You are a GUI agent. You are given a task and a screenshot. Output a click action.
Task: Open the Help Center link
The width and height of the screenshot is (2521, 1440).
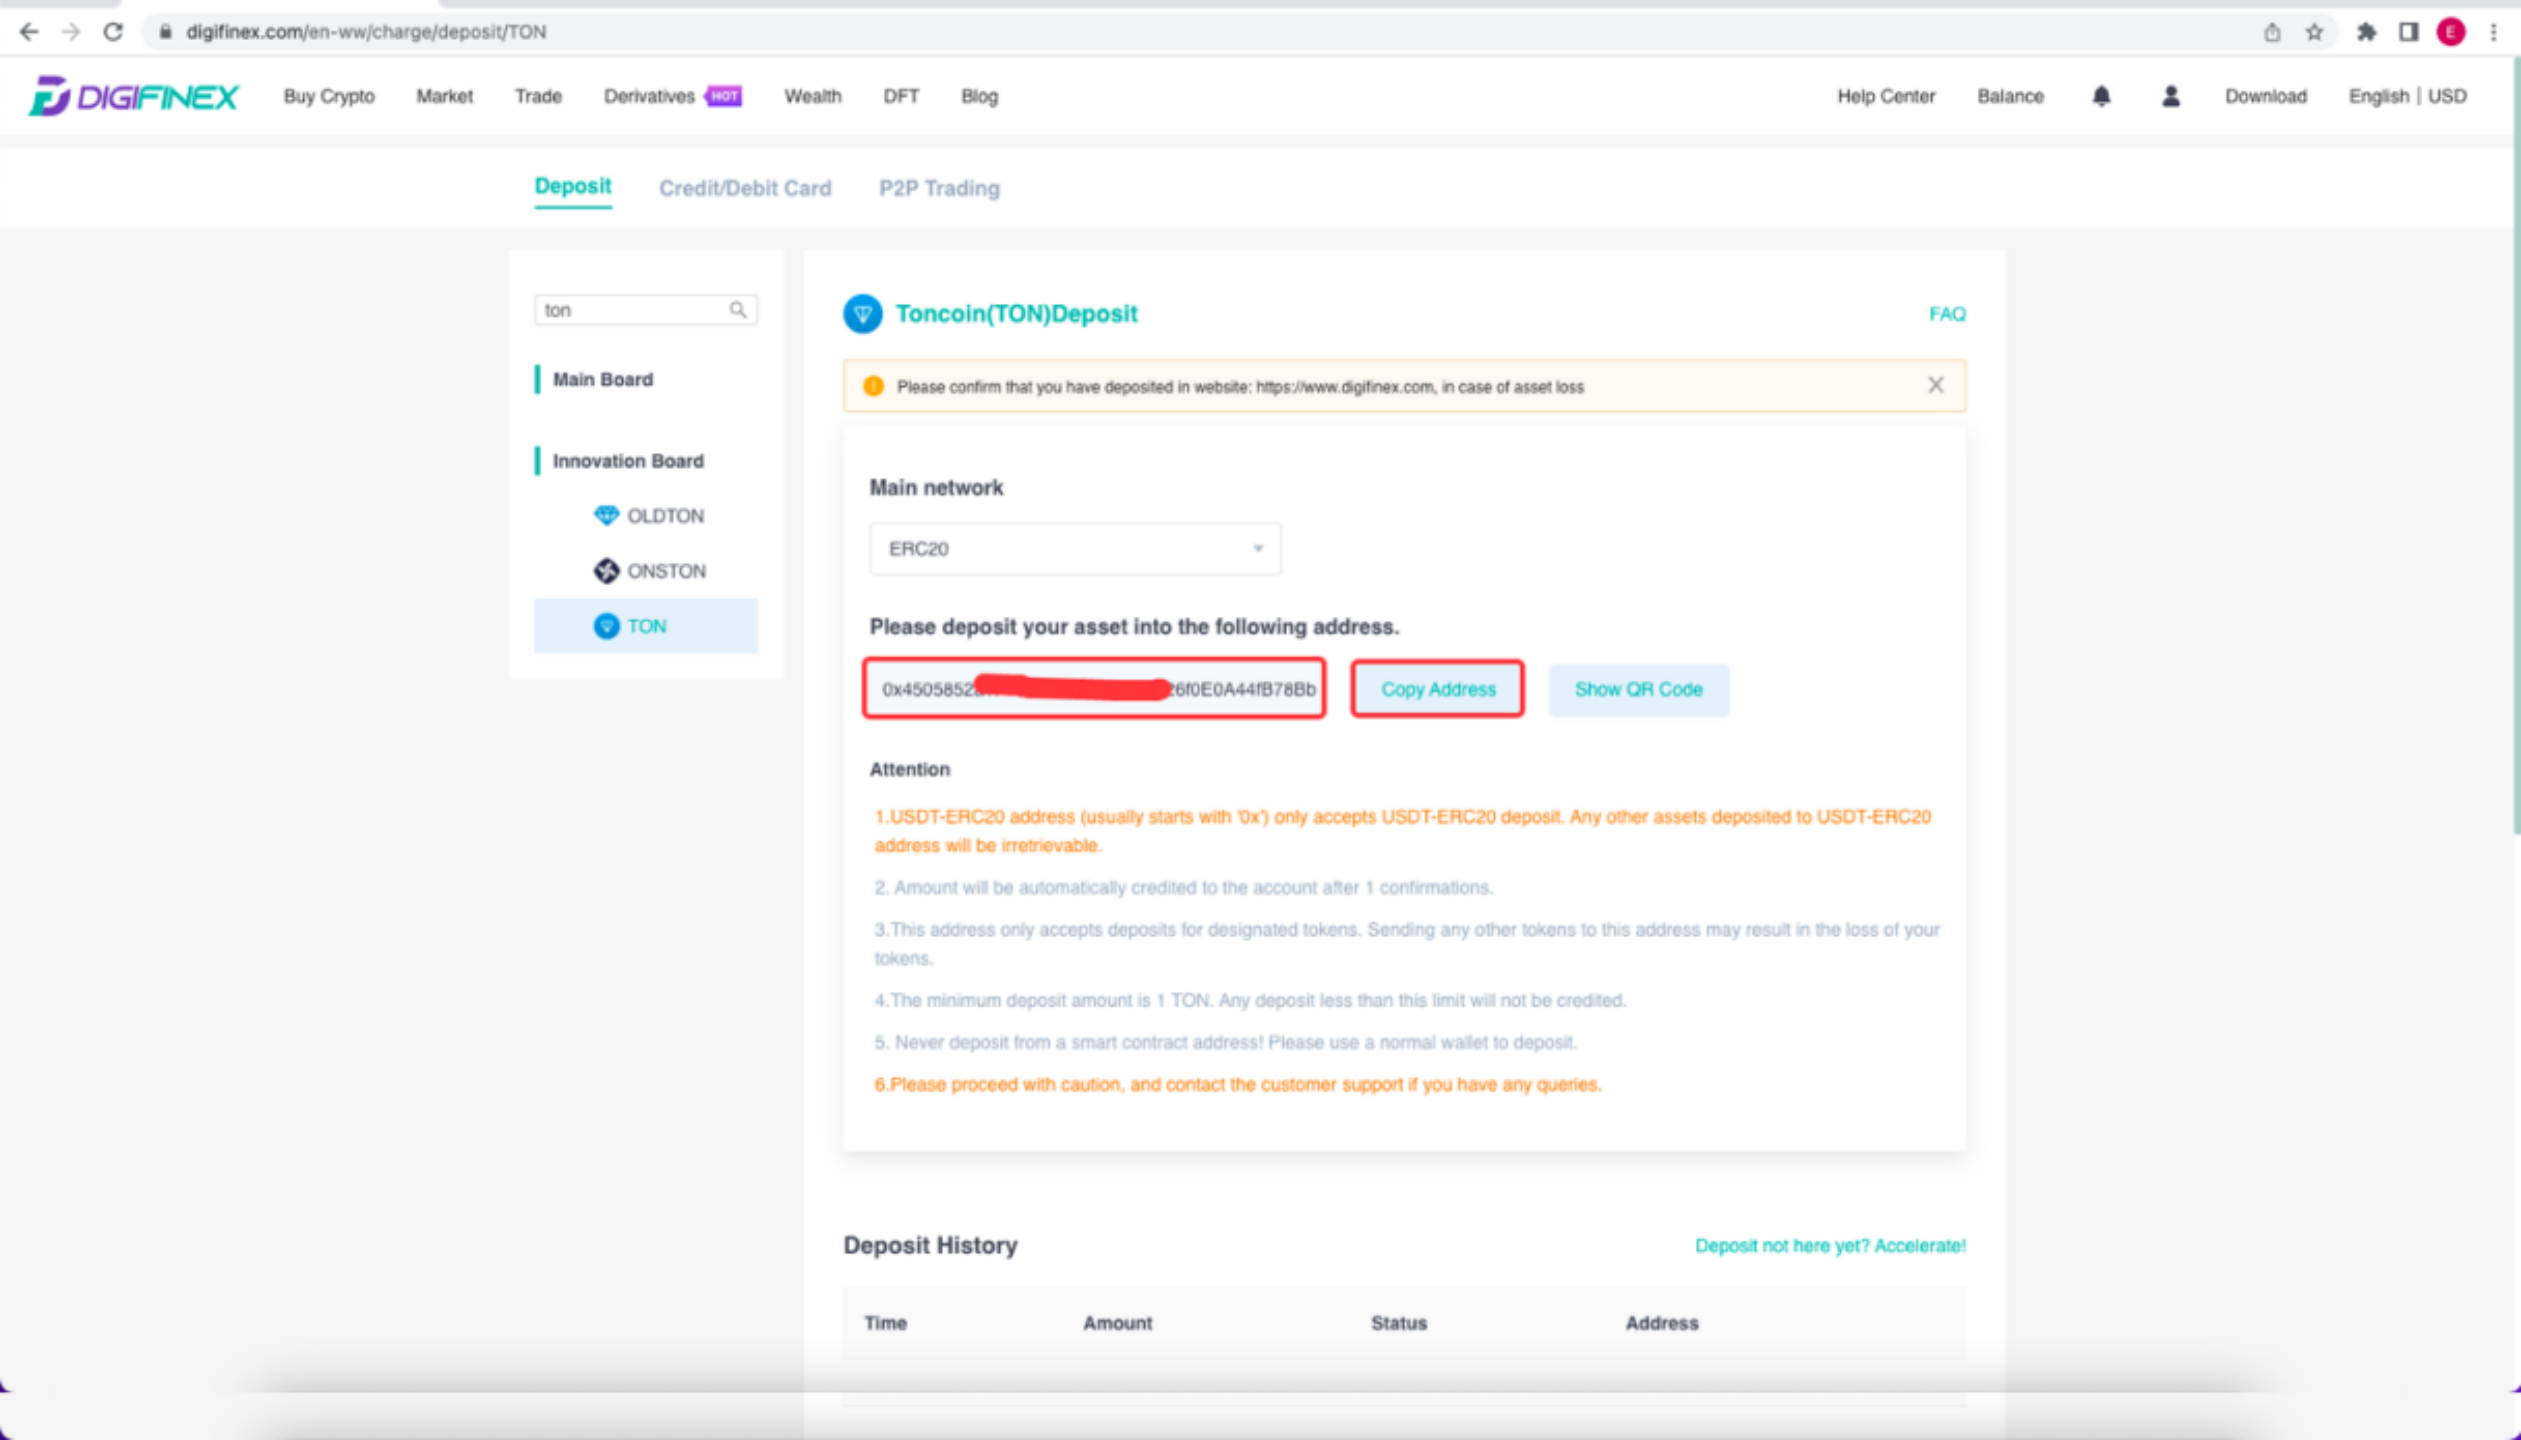1885,96
